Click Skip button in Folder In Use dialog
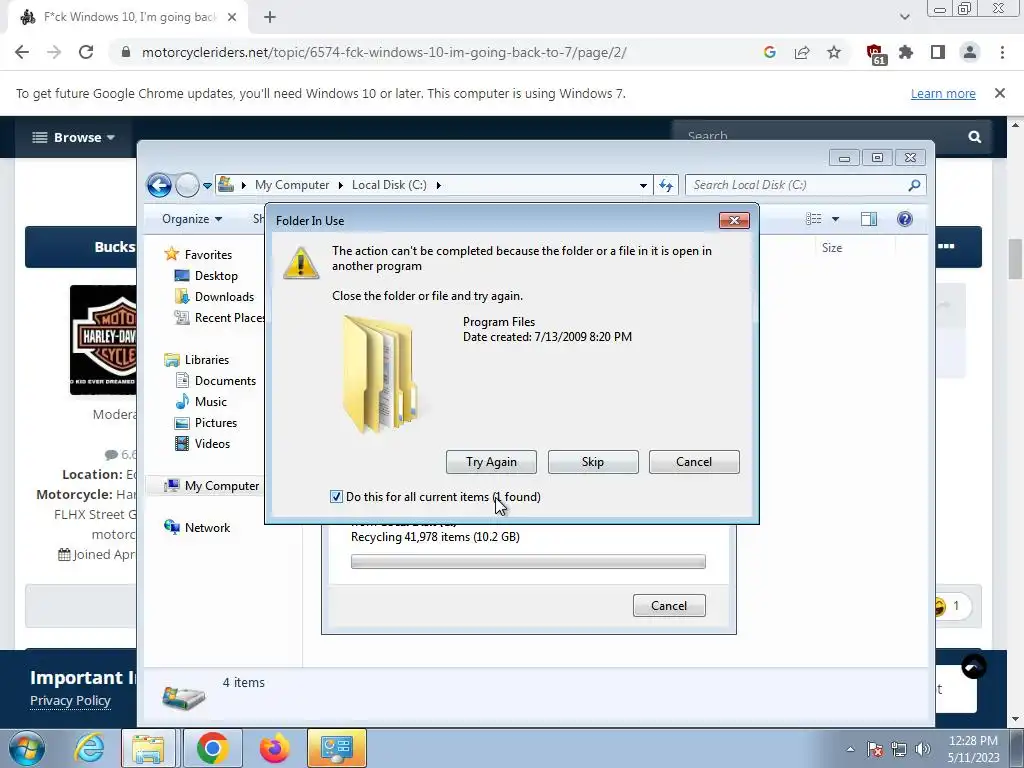The height and width of the screenshot is (768, 1024). [x=593, y=462]
